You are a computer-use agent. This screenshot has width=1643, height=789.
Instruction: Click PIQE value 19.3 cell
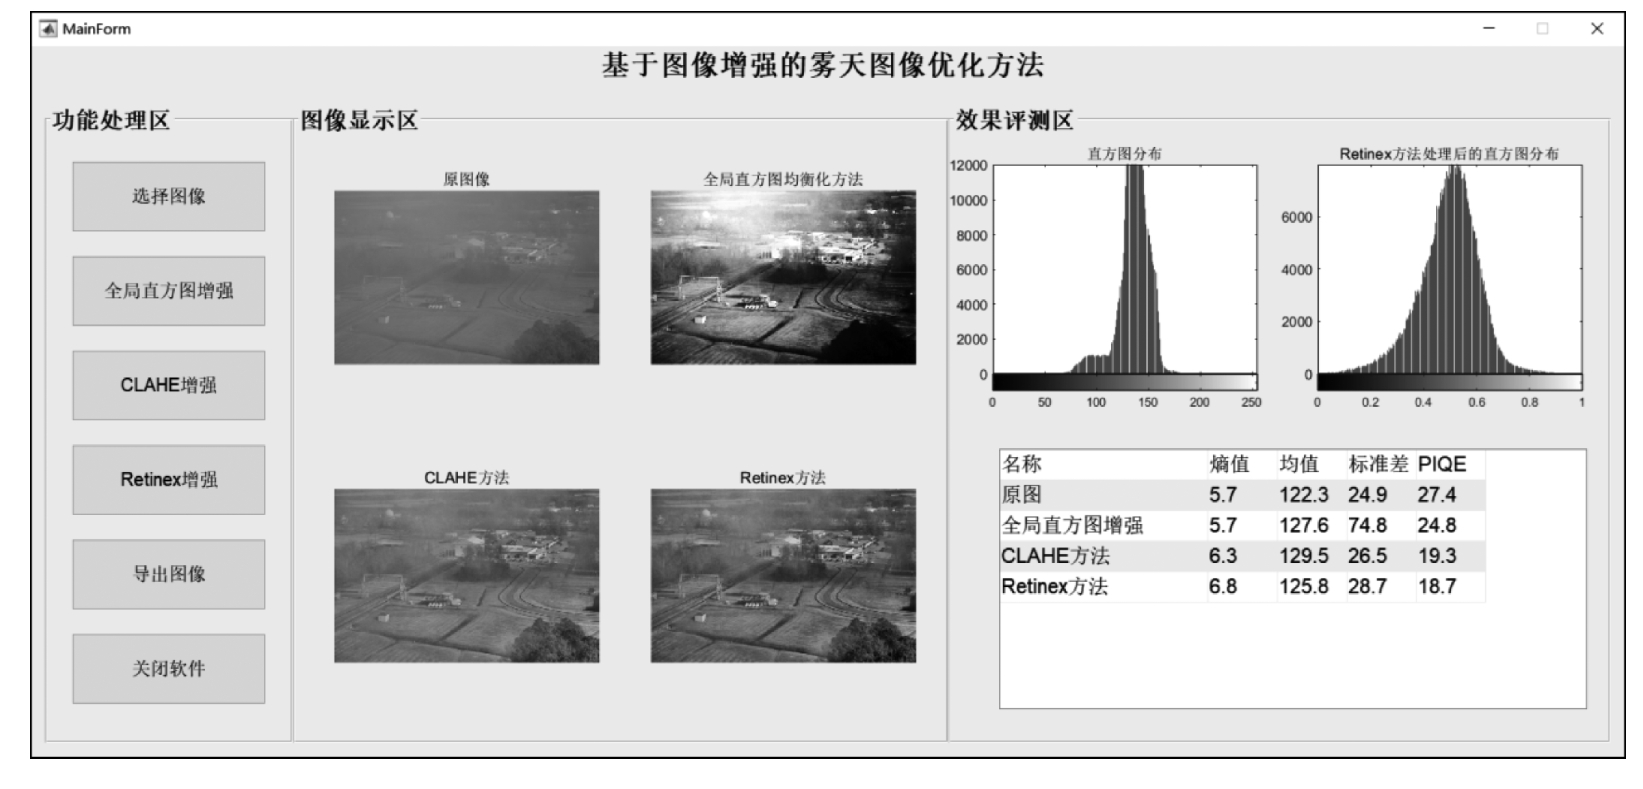point(1450,556)
